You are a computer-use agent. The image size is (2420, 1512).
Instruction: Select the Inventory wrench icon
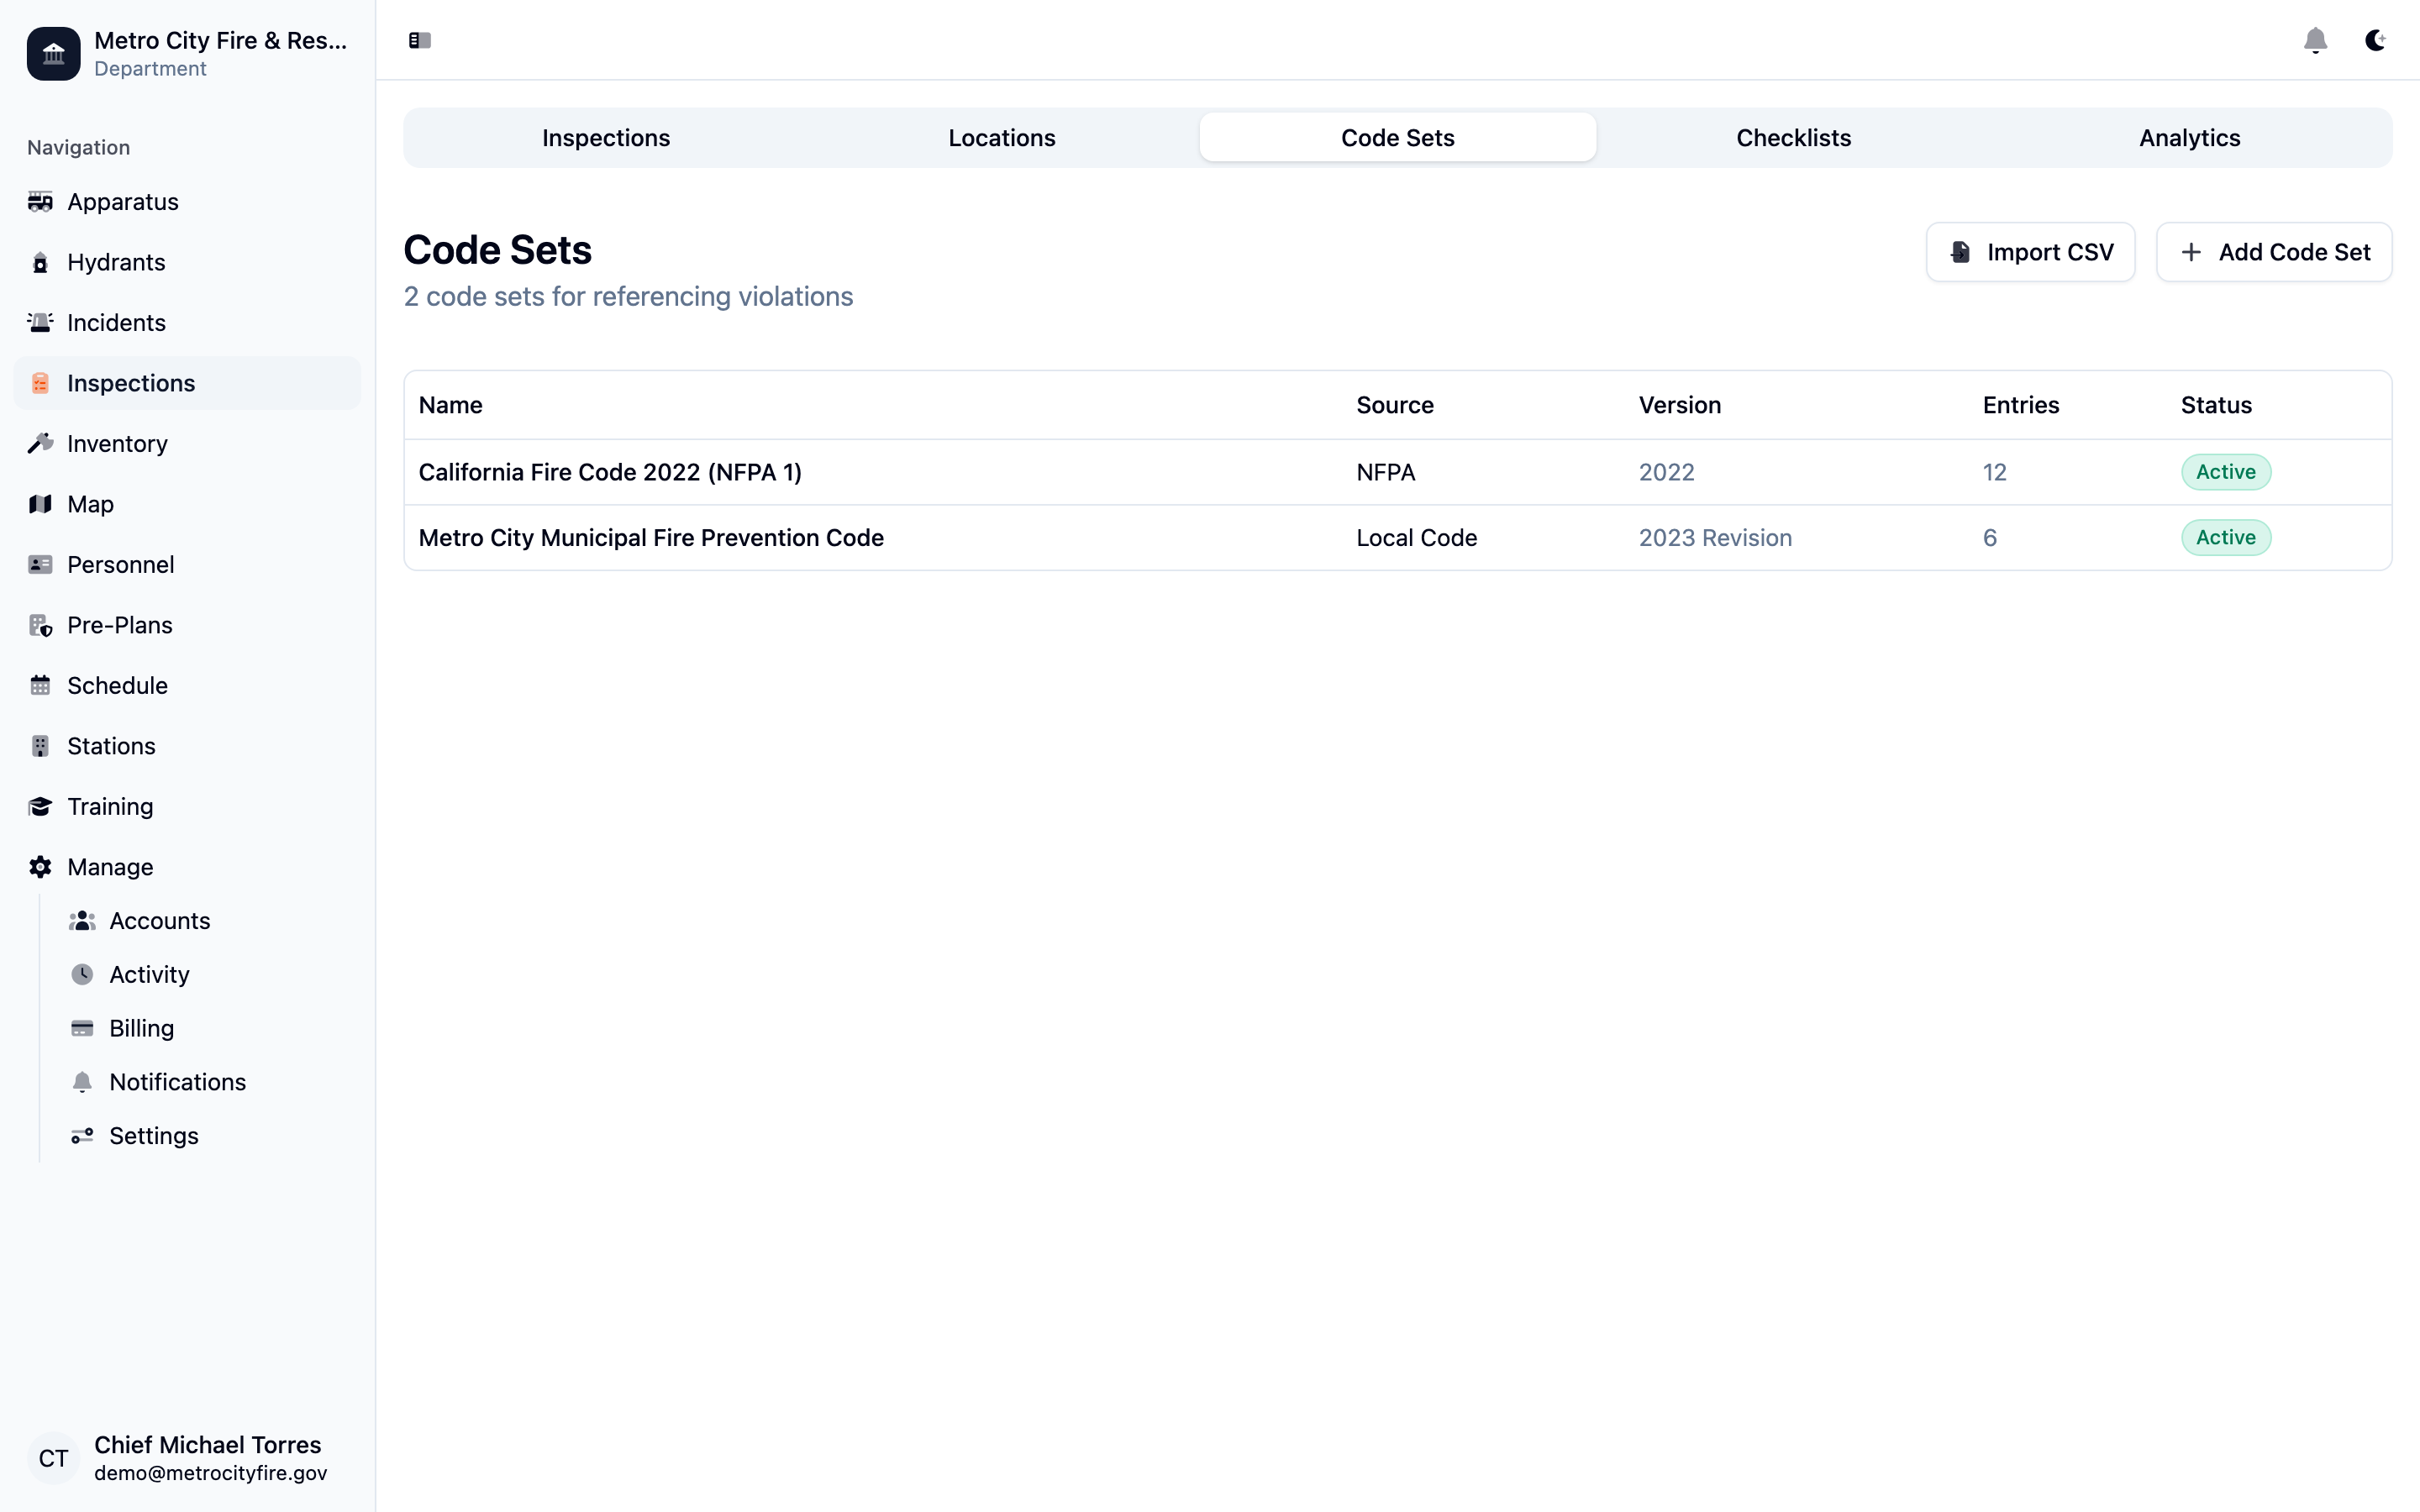pyautogui.click(x=40, y=443)
